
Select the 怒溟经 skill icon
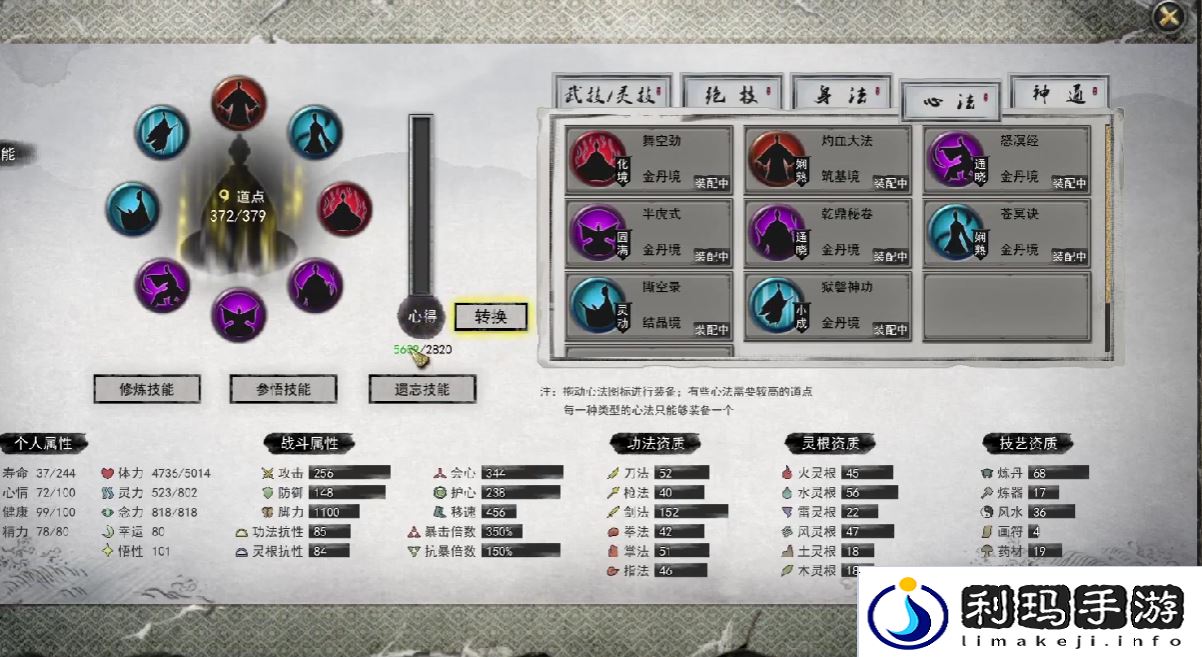pos(955,159)
